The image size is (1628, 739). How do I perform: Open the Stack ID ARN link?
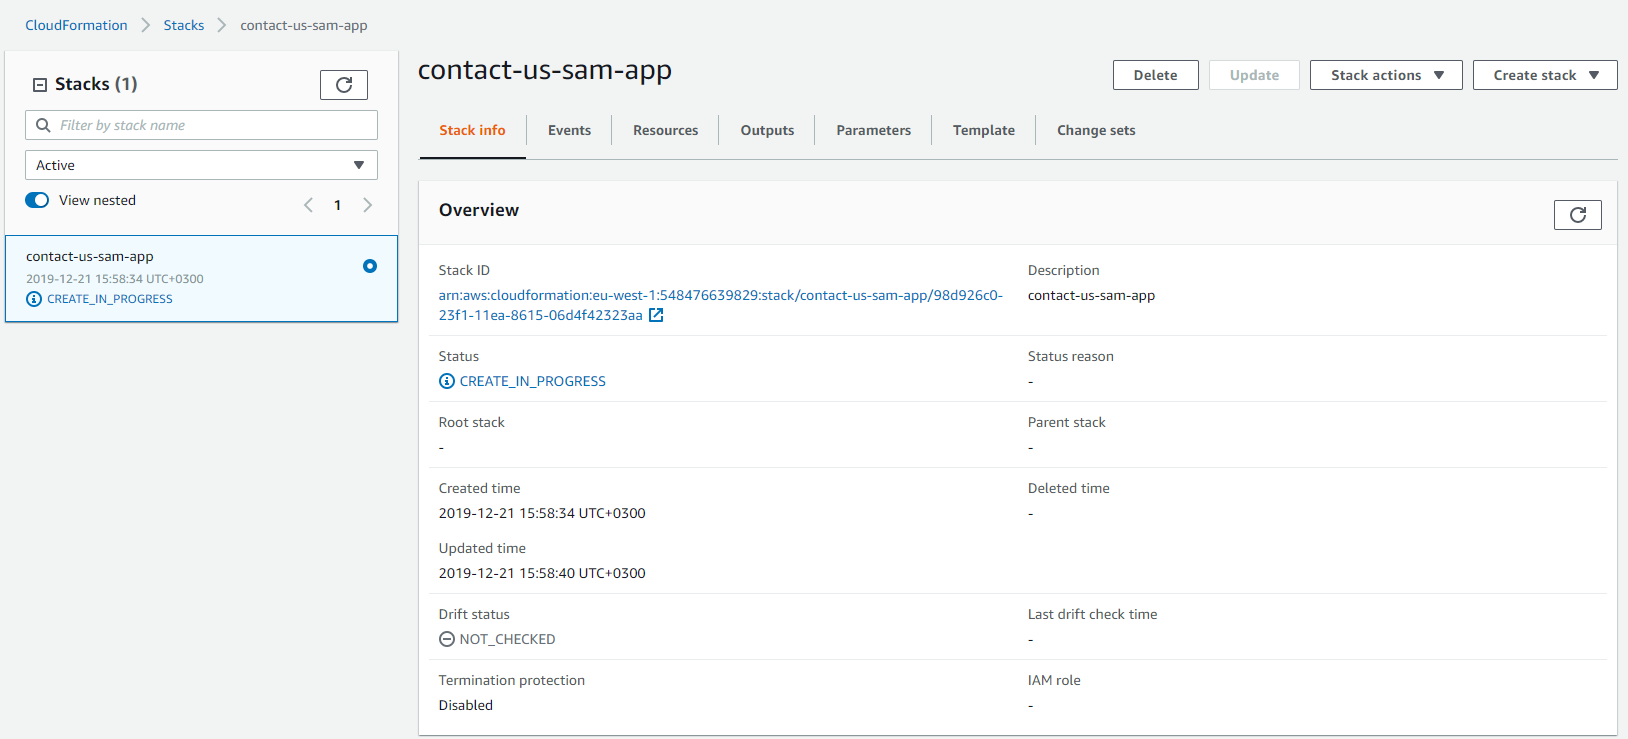point(720,305)
